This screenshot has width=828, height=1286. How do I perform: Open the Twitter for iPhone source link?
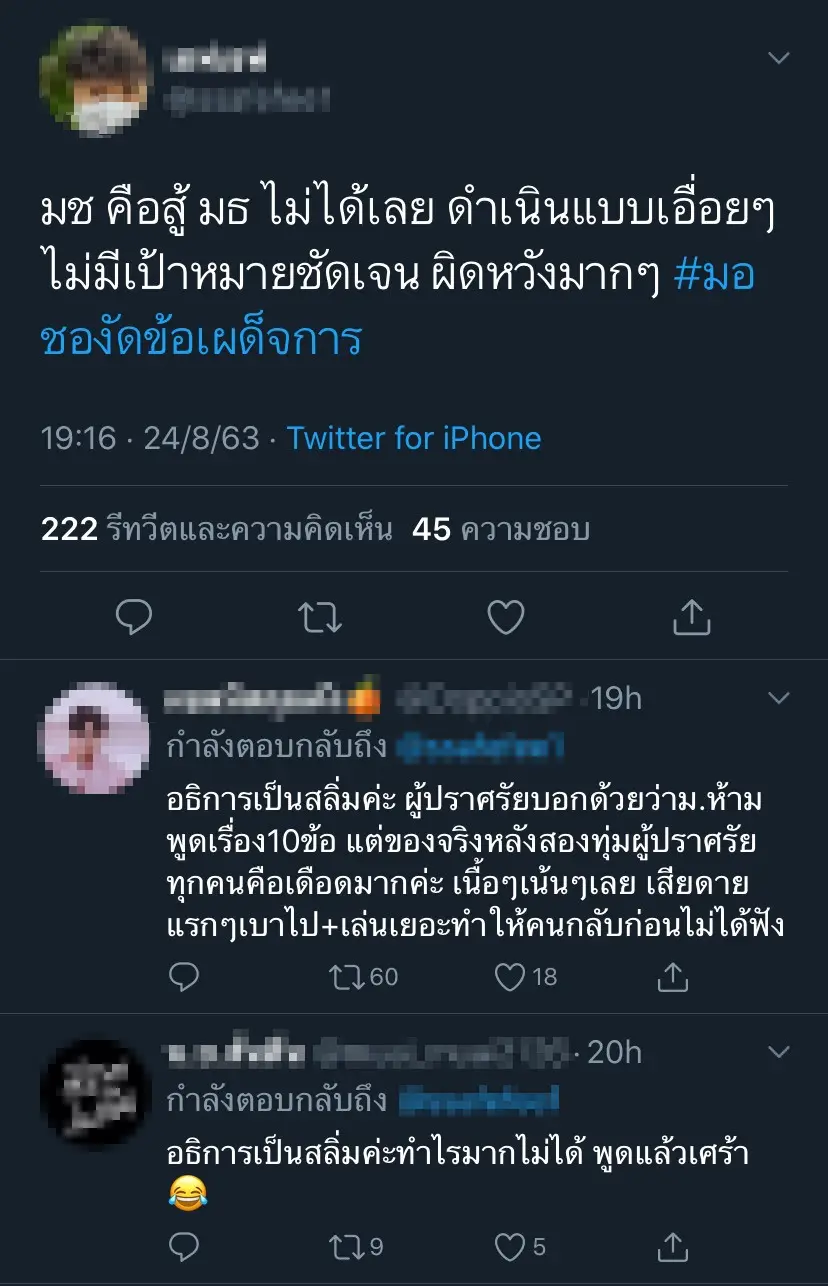[x=414, y=438]
